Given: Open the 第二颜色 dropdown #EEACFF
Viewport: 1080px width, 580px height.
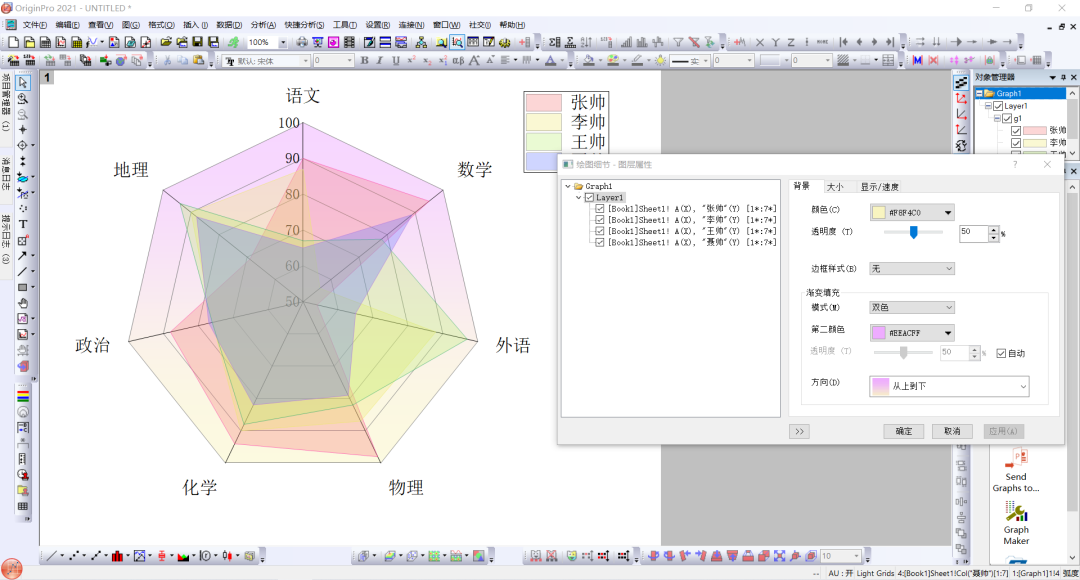Looking at the screenshot, I should (913, 333).
